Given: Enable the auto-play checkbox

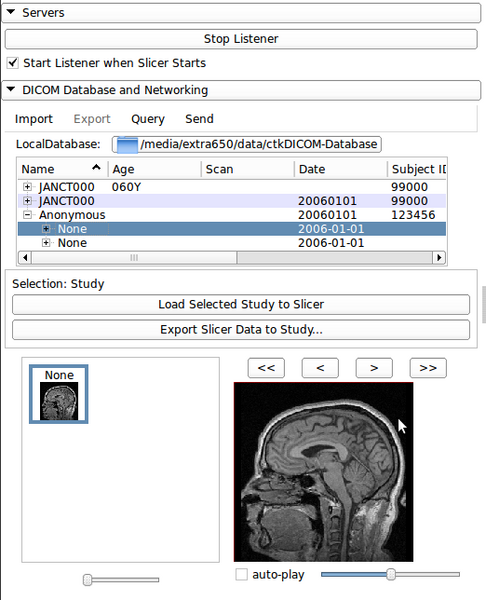Looking at the screenshot, I should (x=241, y=574).
